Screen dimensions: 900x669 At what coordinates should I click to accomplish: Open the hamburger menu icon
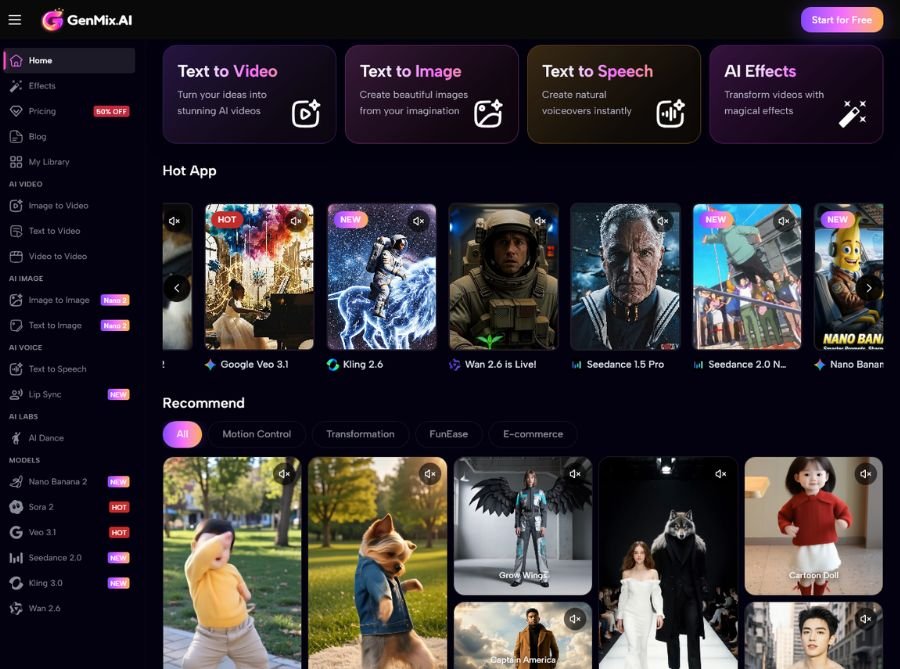click(x=15, y=20)
